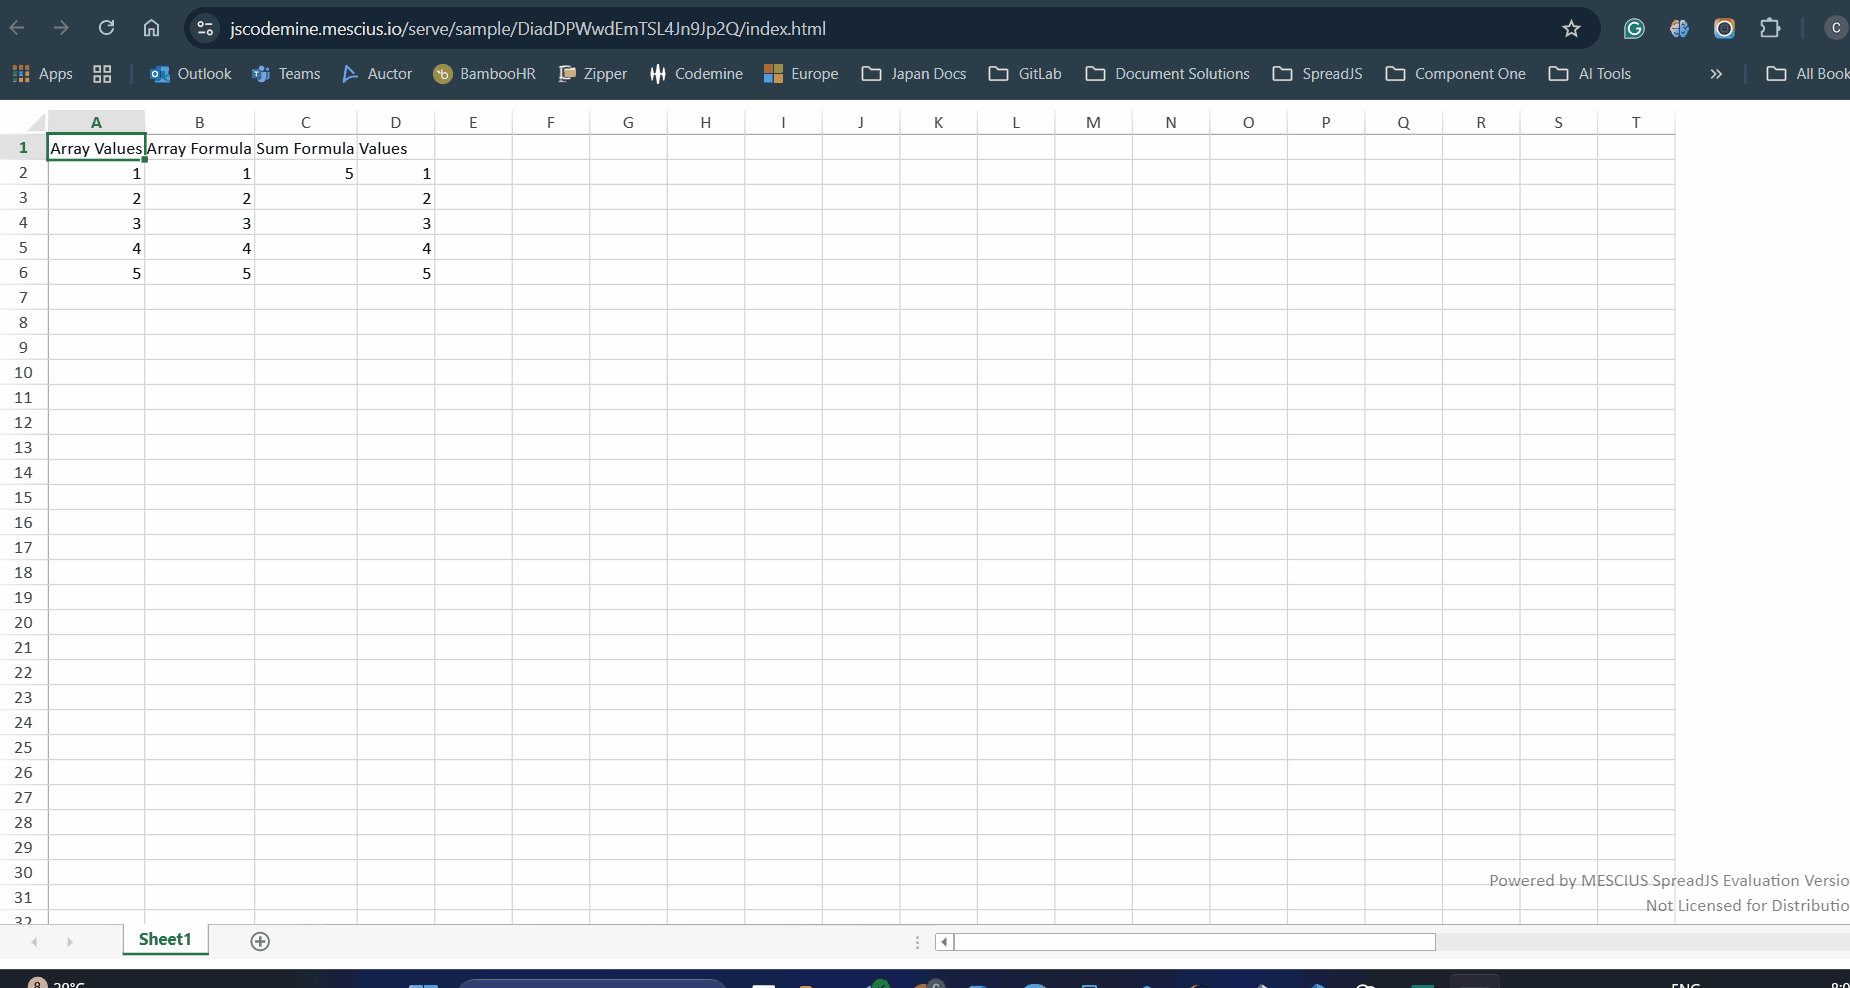Open the Teams bookmark
1850x988 pixels.
[x=287, y=74]
